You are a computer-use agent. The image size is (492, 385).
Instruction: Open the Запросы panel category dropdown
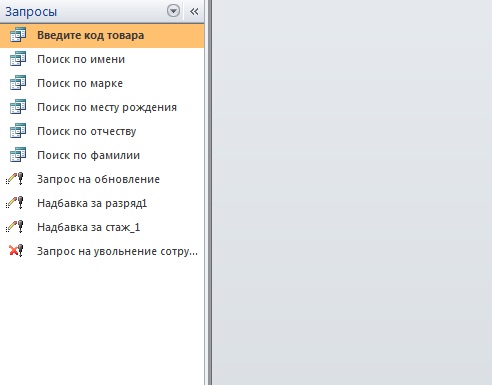tap(173, 11)
